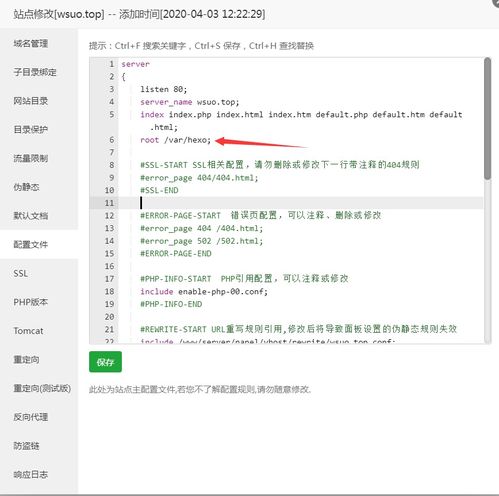Open the 流量限制 tab

tap(31, 158)
